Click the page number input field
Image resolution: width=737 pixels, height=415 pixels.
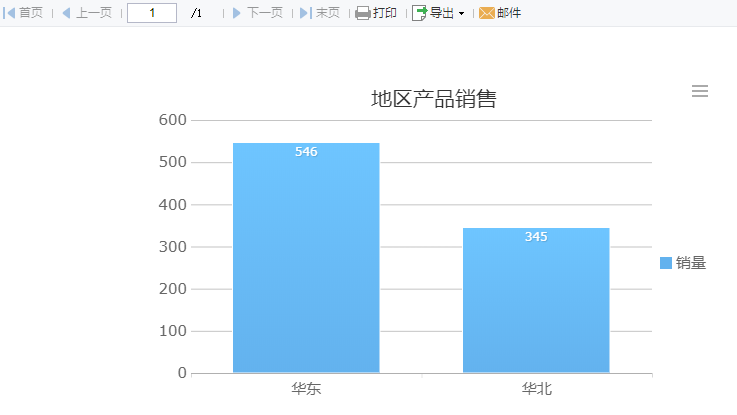coord(152,13)
